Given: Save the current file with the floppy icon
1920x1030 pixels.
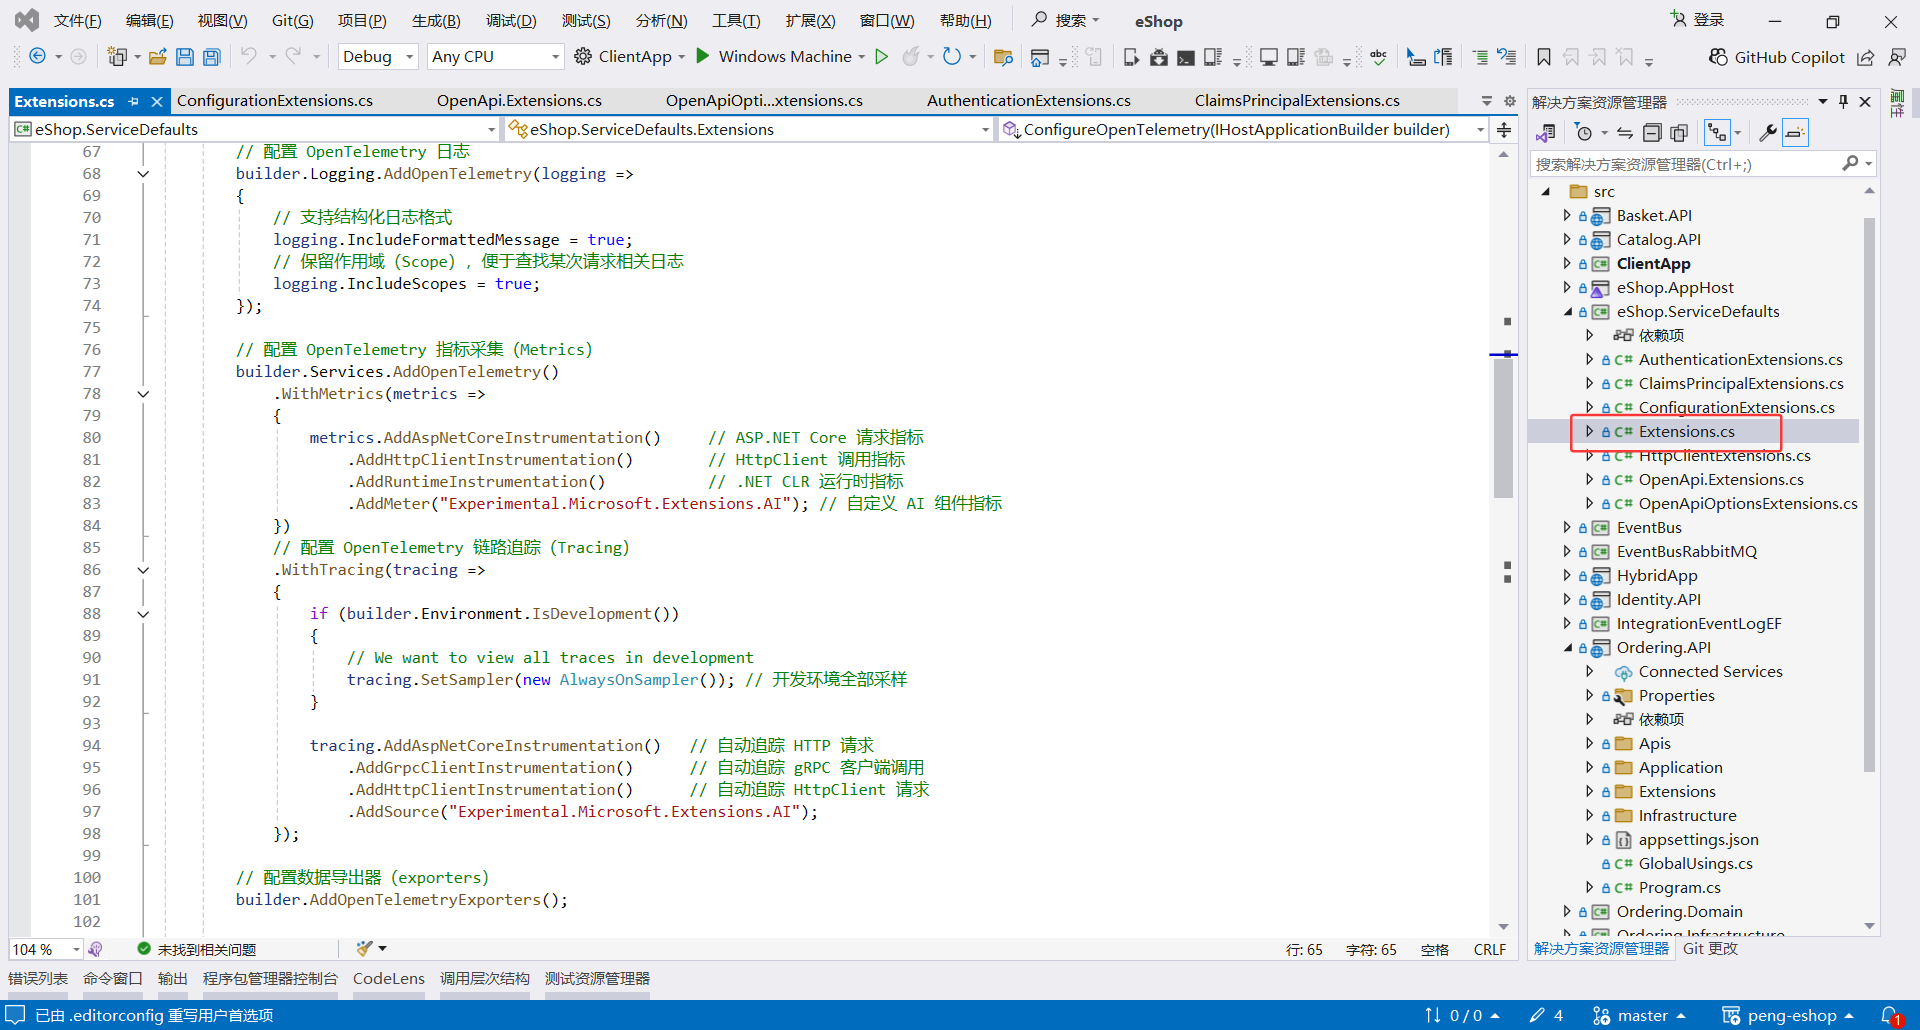Looking at the screenshot, I should pyautogui.click(x=185, y=57).
